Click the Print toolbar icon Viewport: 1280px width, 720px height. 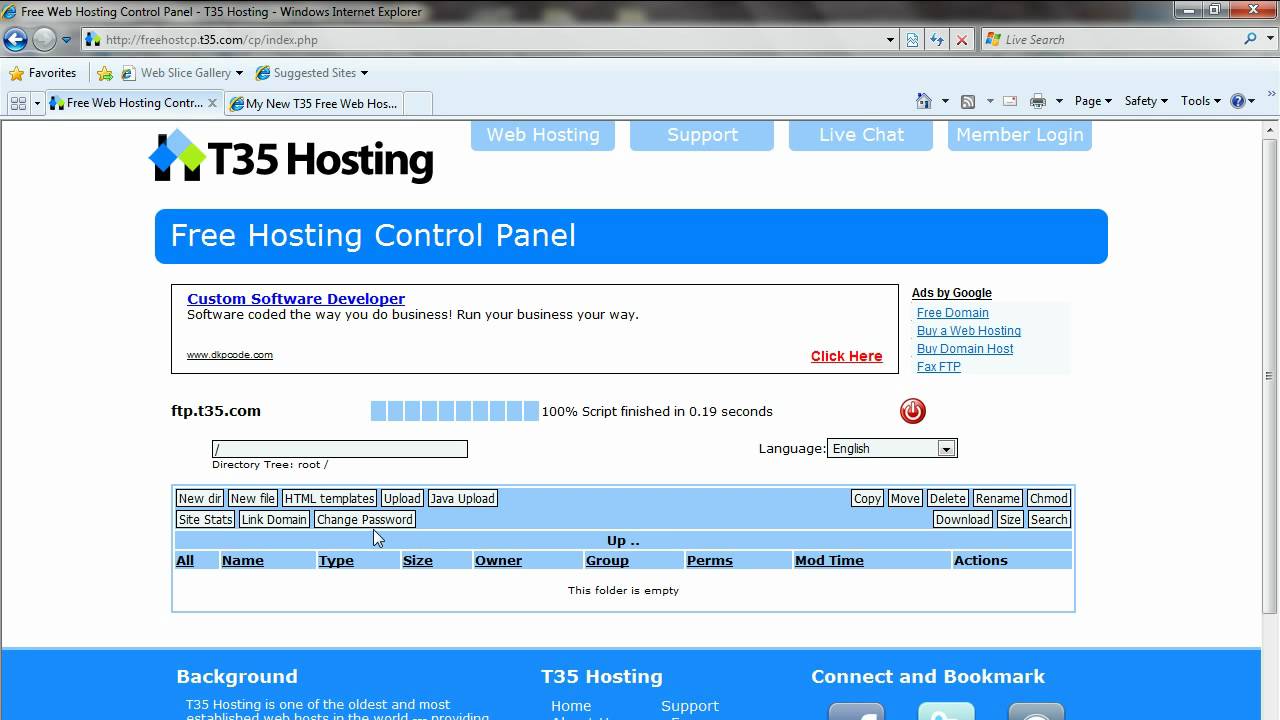point(1038,101)
